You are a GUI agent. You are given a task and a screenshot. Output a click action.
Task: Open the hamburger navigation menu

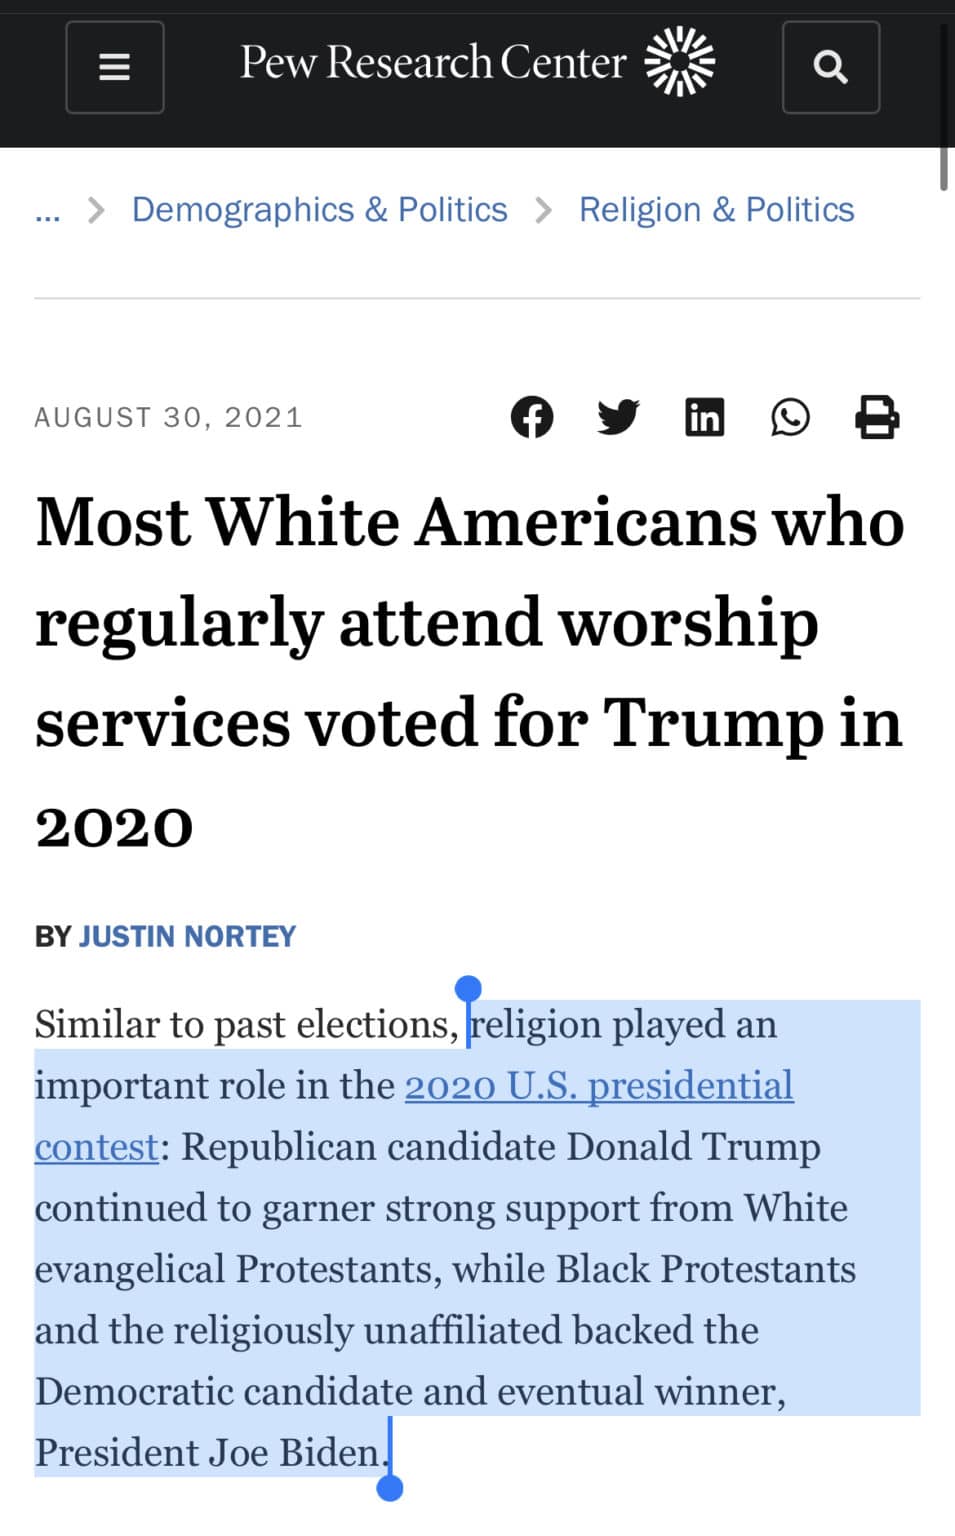(115, 67)
